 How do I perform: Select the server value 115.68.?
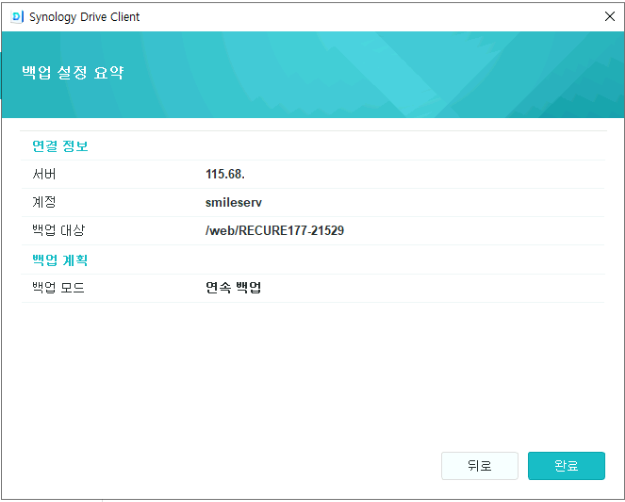click(x=225, y=174)
